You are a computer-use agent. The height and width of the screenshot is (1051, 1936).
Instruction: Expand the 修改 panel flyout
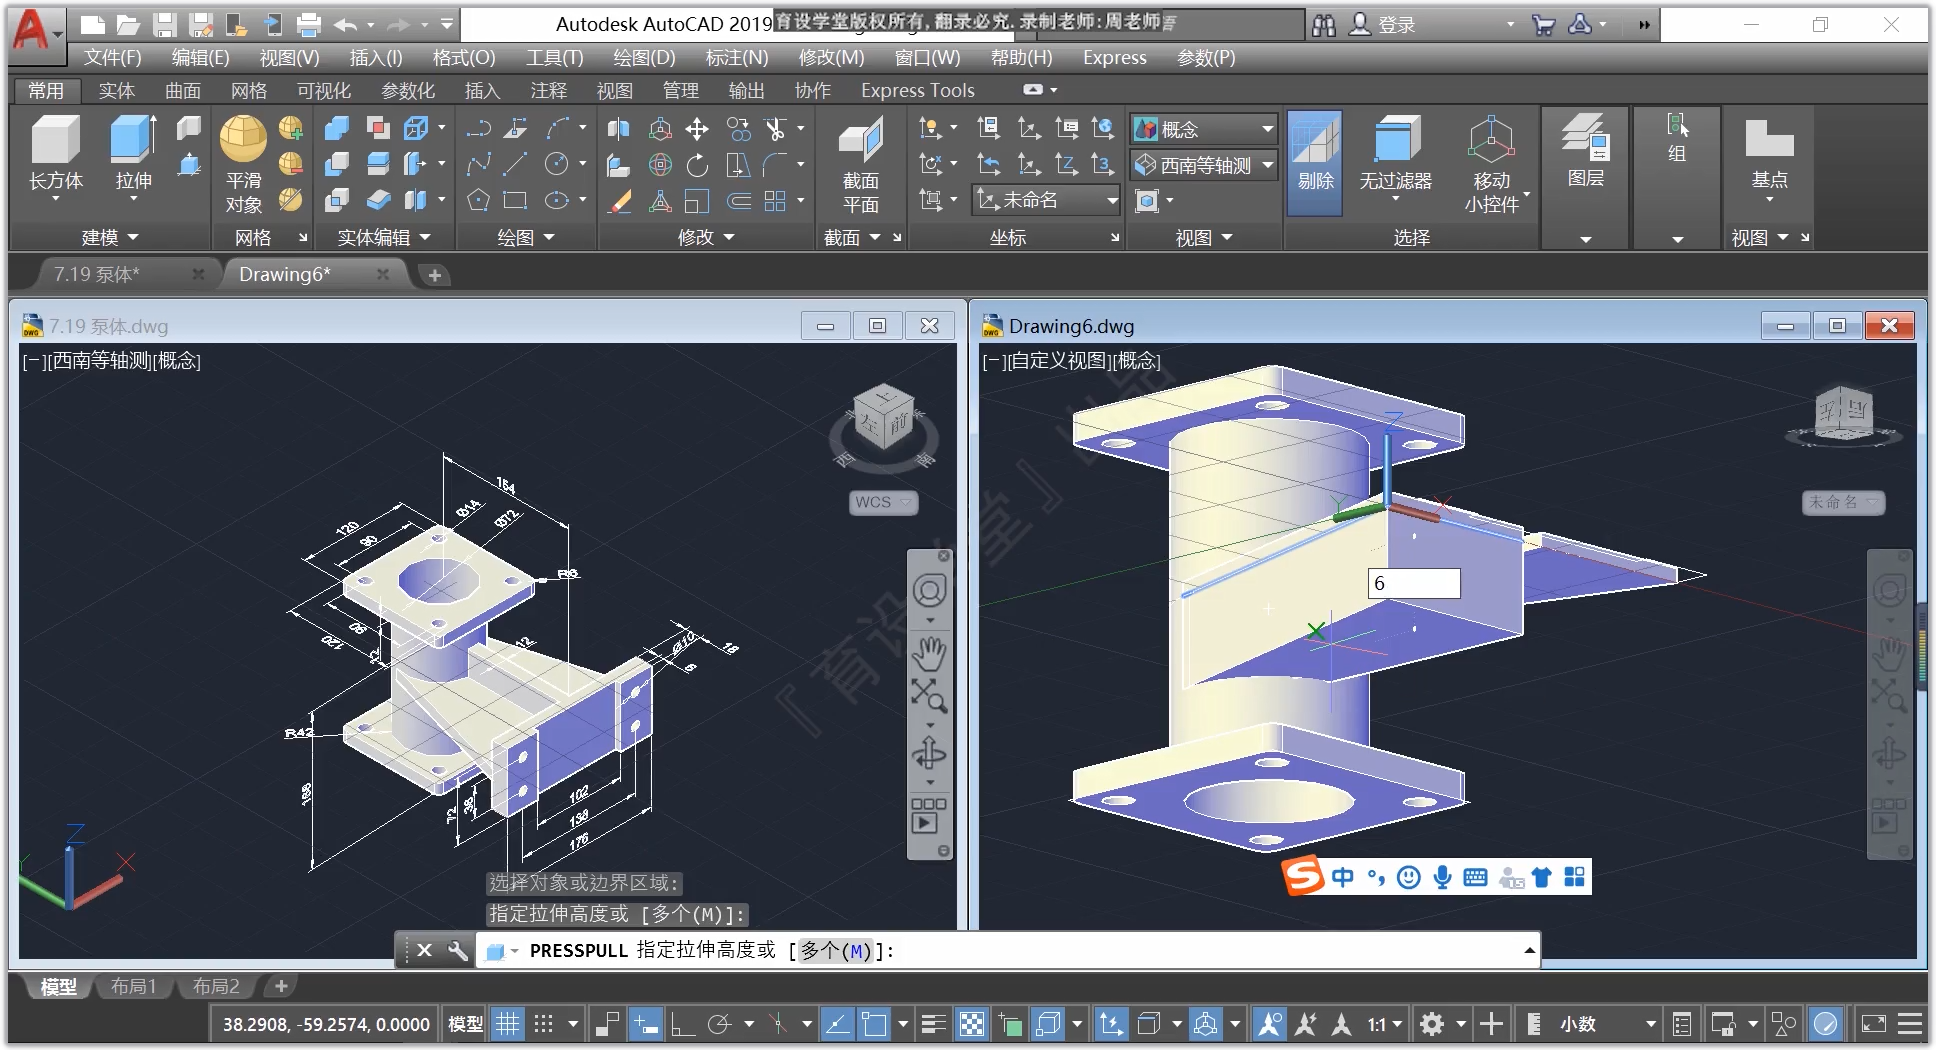click(x=706, y=237)
